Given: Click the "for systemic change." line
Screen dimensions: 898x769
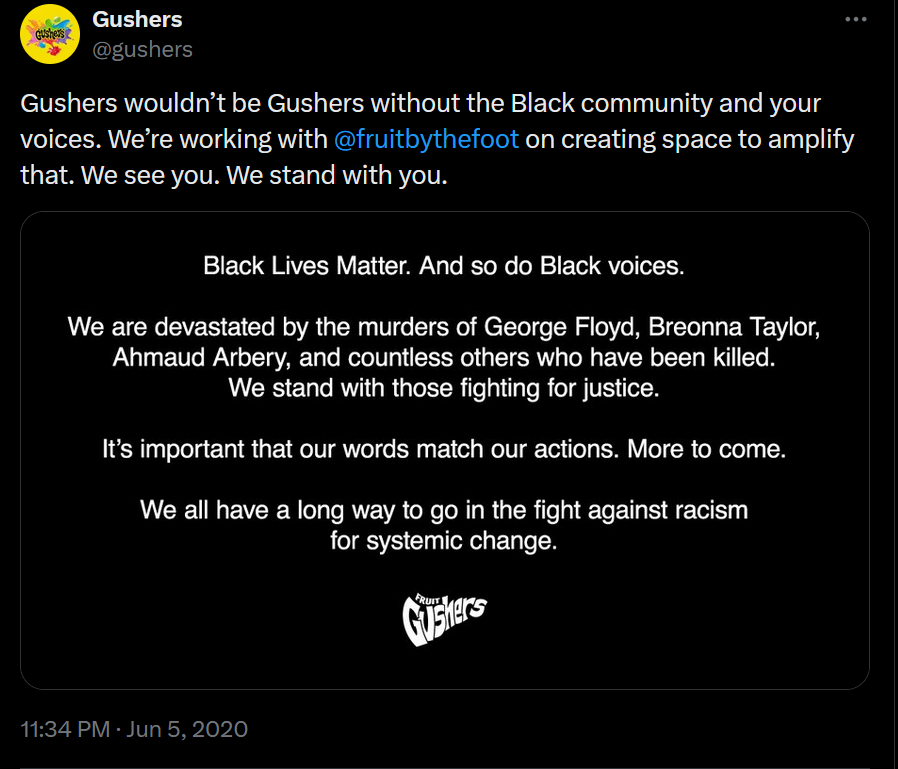Looking at the screenshot, I should (444, 541).
